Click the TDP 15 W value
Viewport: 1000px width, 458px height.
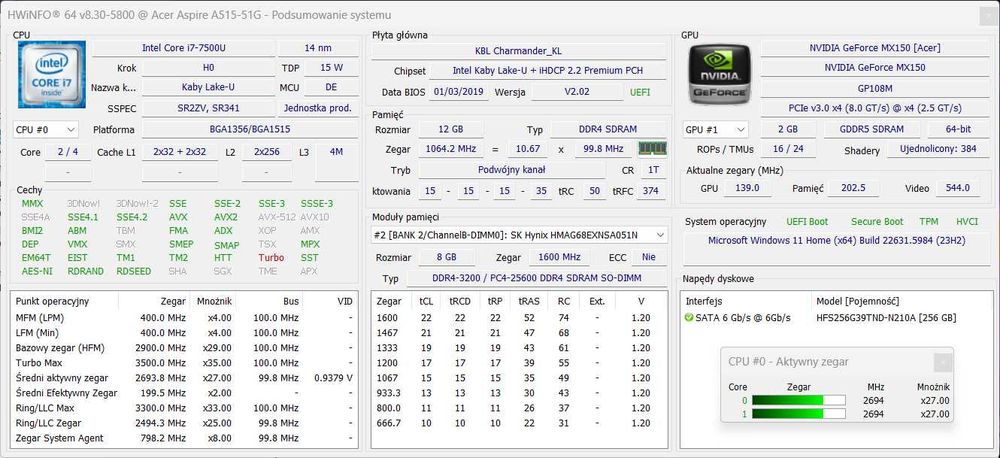tap(331, 68)
